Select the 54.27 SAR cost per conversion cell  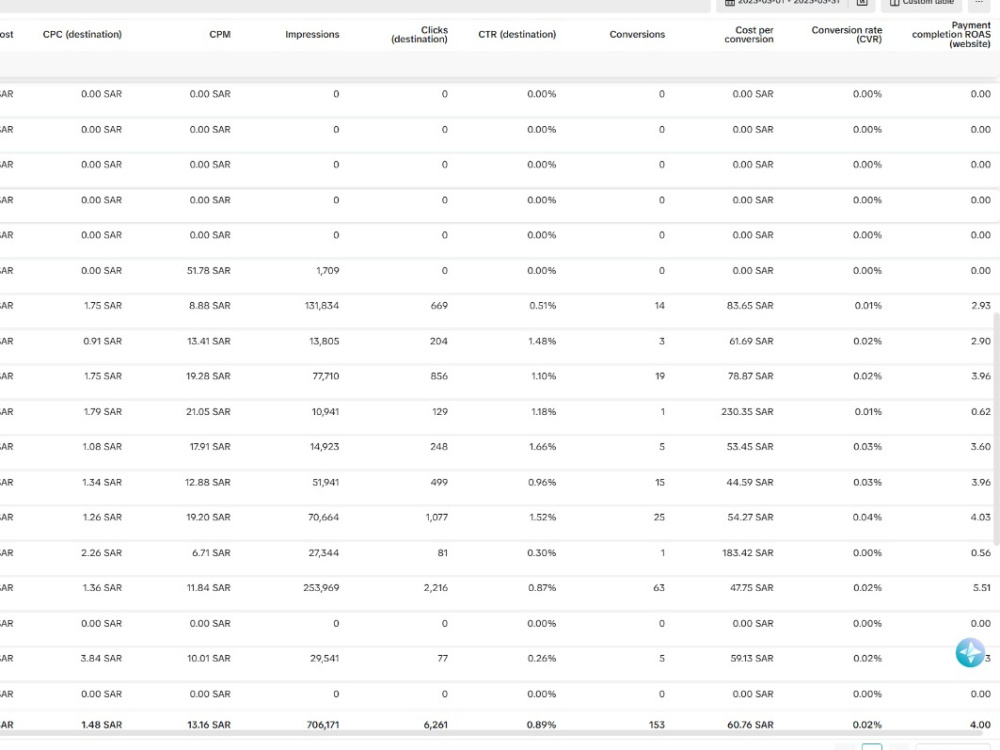pyautogui.click(x=751, y=518)
